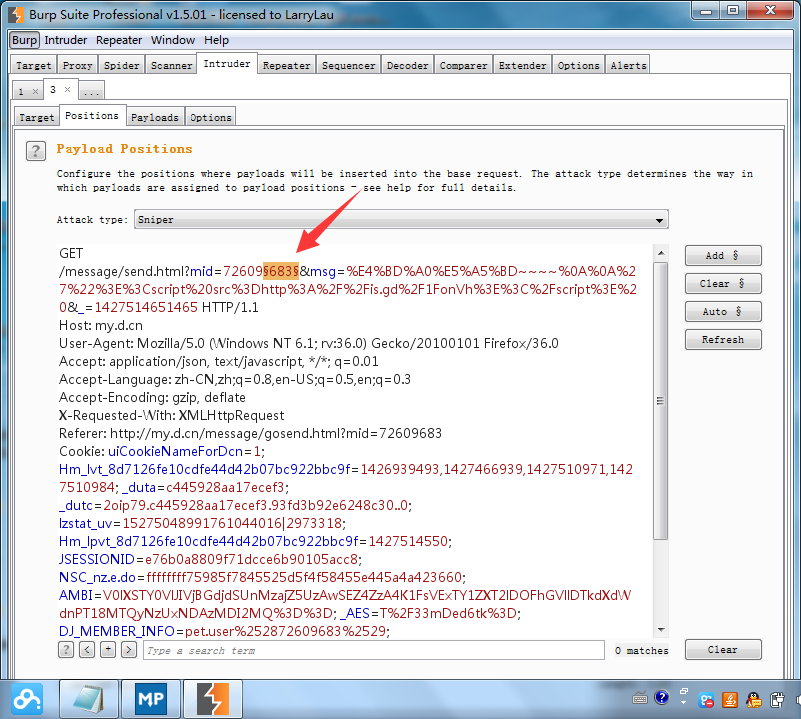The height and width of the screenshot is (719, 801).
Task: Click the Add § button
Action: [723, 256]
